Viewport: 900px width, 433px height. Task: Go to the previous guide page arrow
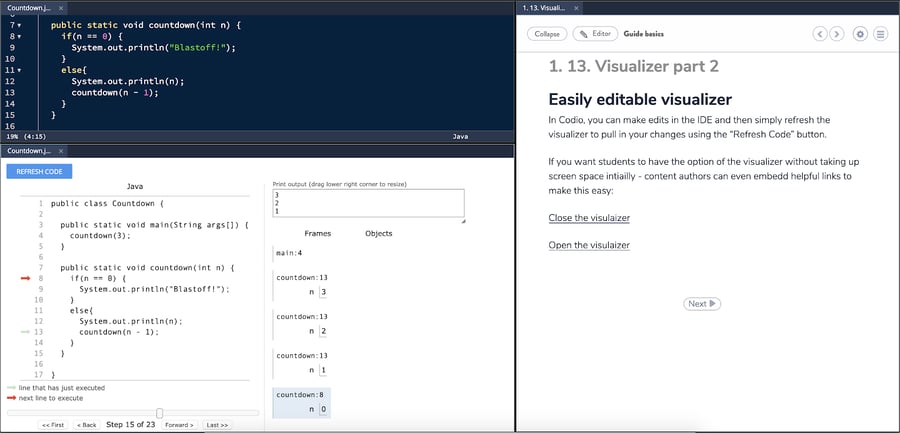[x=820, y=34]
